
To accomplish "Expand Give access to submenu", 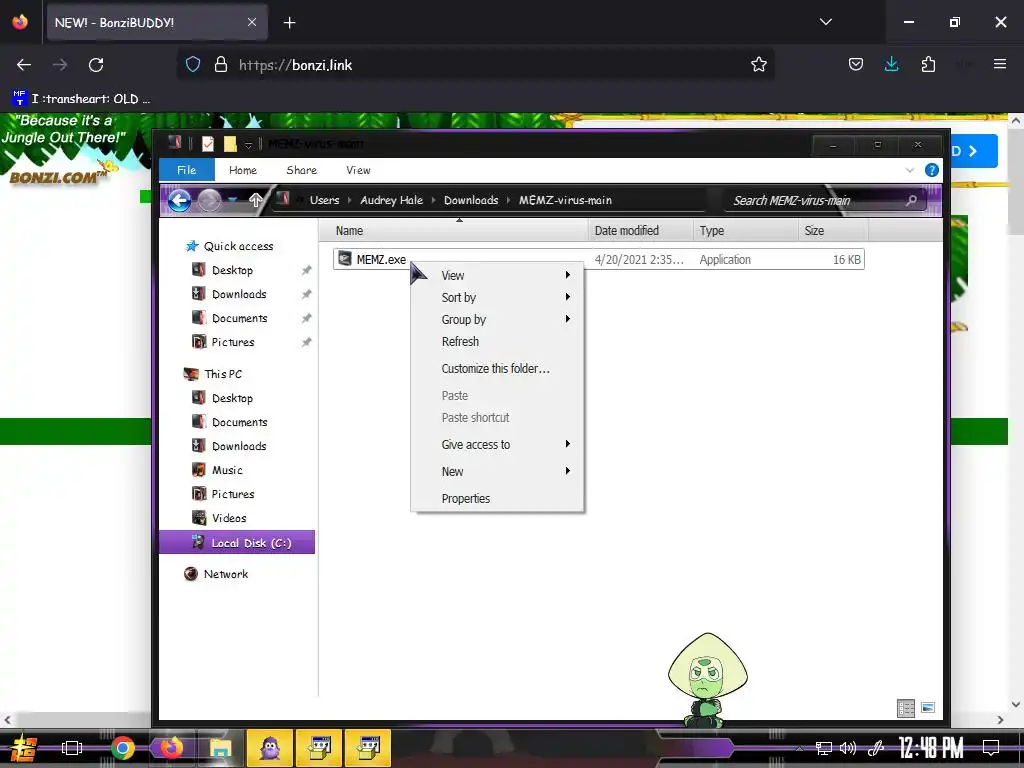I will 497,444.
